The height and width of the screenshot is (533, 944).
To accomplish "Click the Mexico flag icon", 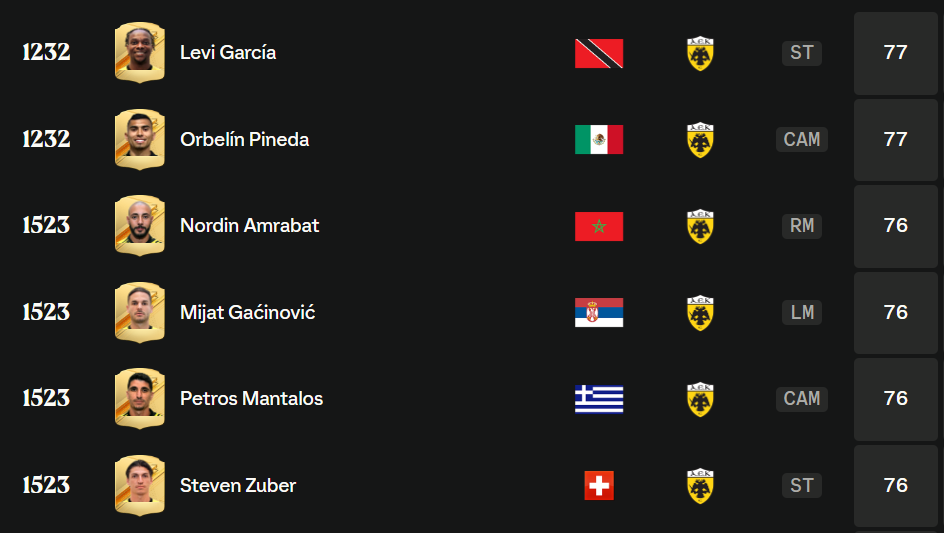I will point(599,139).
